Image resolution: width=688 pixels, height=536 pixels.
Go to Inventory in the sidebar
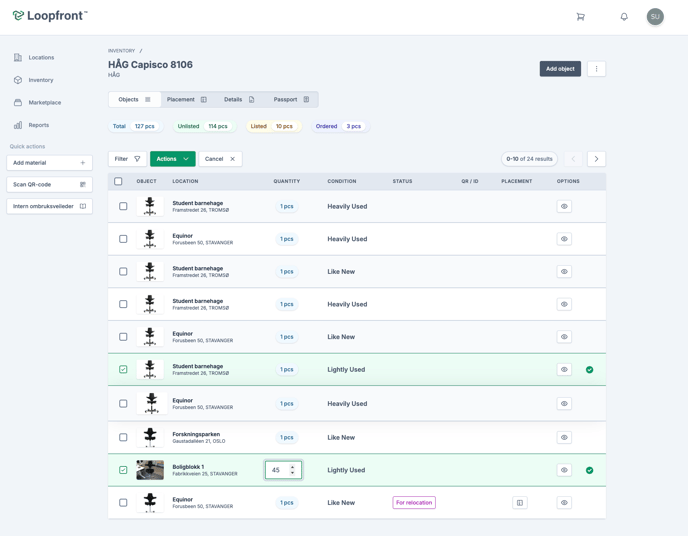34,80
